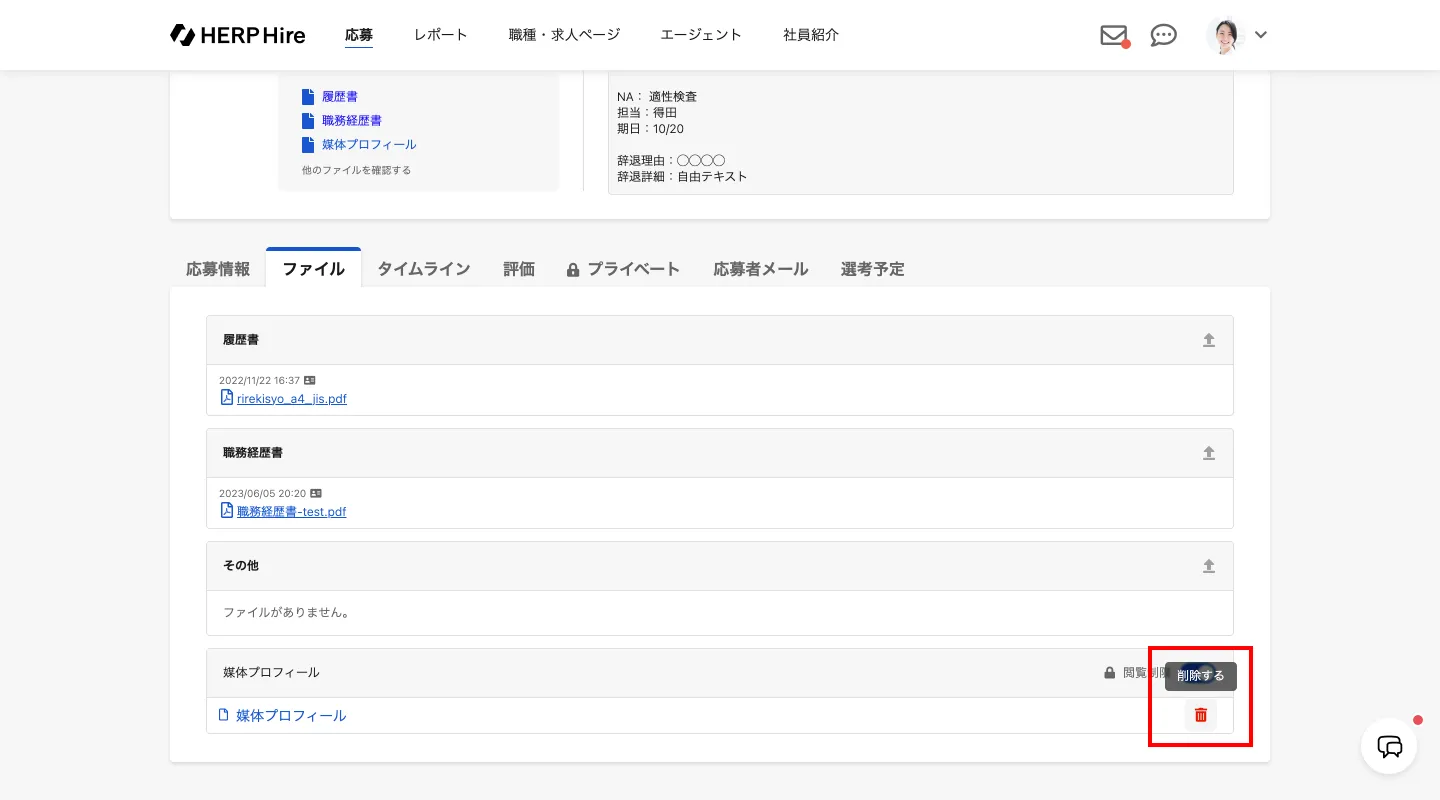Upload a file to 履歴書 section

tap(1209, 340)
